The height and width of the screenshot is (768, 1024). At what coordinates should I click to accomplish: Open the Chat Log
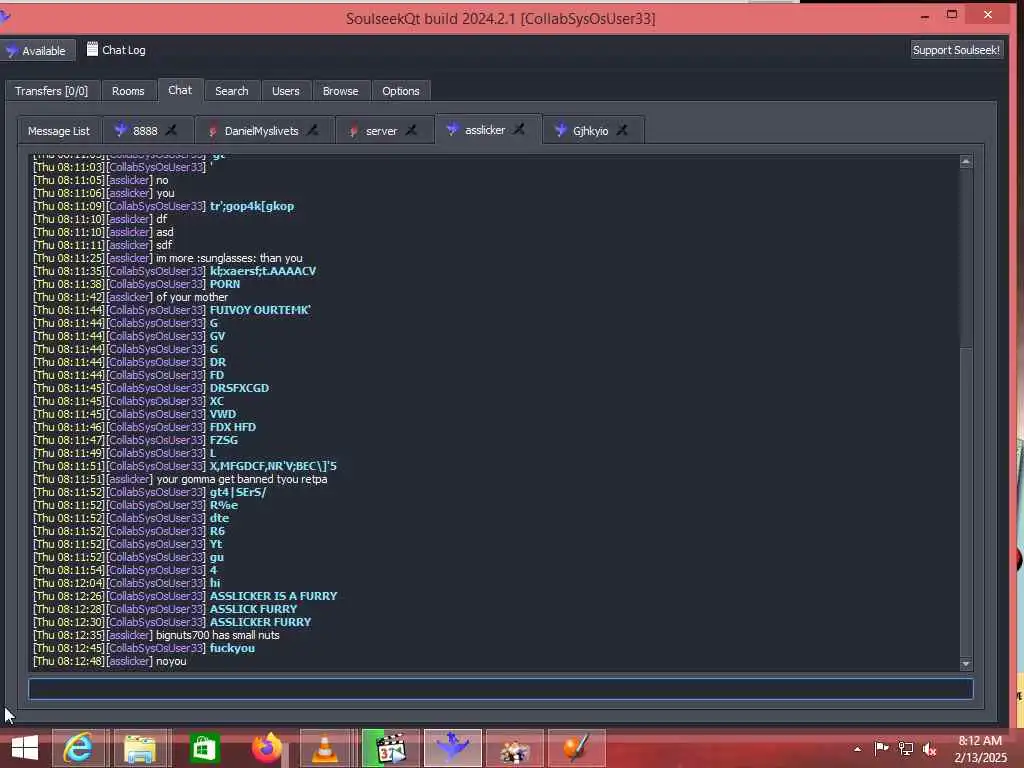(116, 50)
